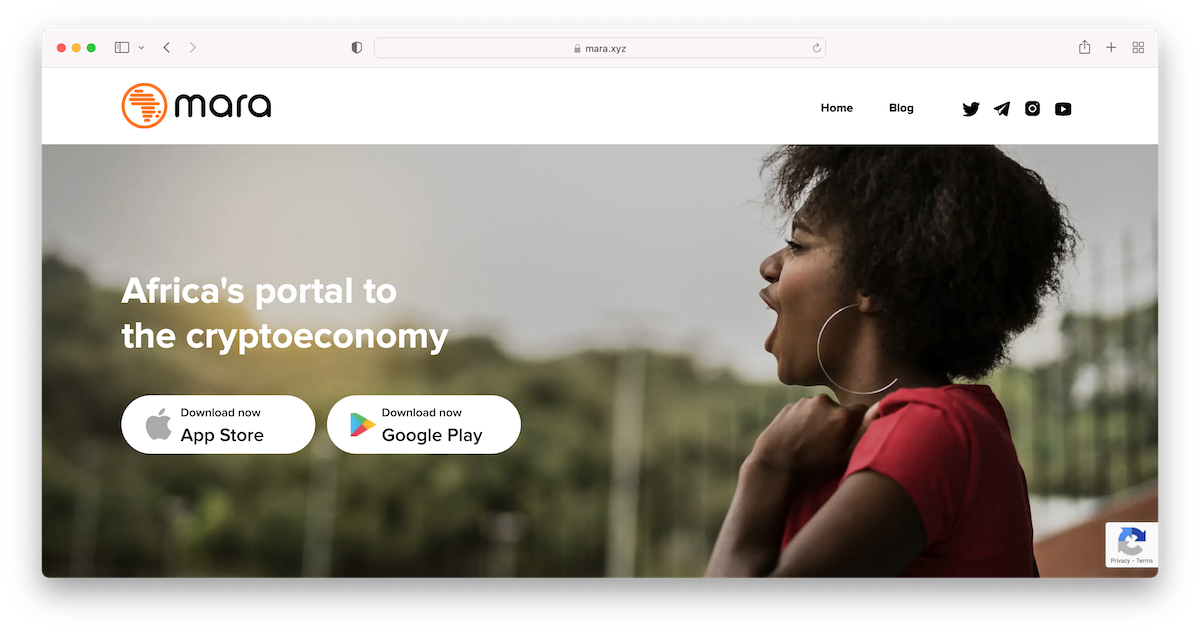Open the Telegram channel icon
The image size is (1200, 633).
point(1002,109)
